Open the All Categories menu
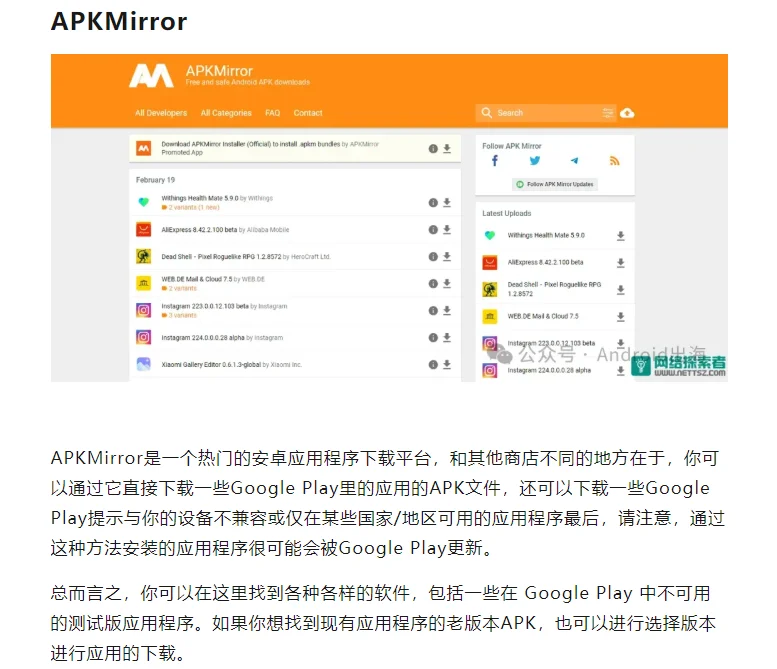Screen dimensions: 777x669 pos(226,113)
